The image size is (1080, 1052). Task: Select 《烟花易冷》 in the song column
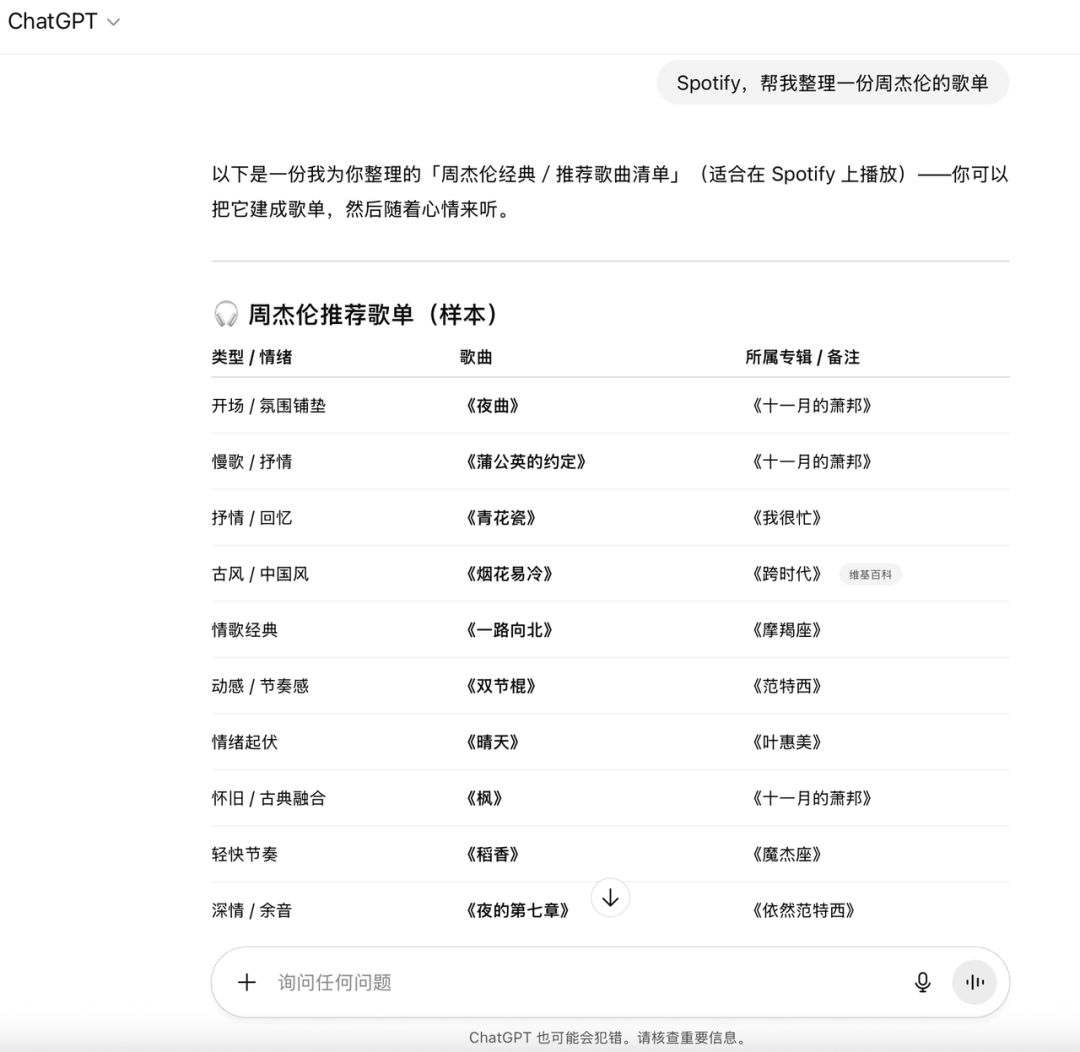click(x=509, y=574)
